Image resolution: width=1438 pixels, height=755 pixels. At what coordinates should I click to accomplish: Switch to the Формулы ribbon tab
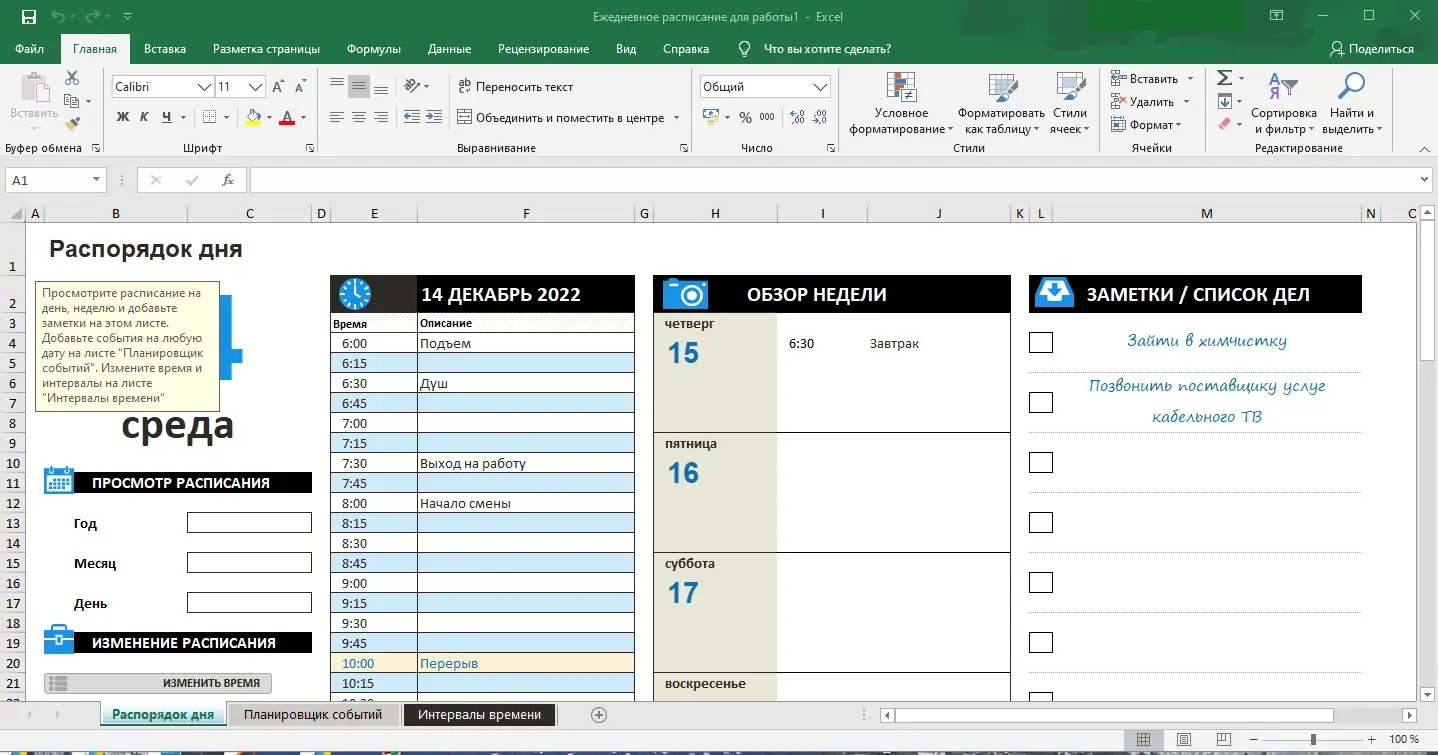tap(374, 49)
